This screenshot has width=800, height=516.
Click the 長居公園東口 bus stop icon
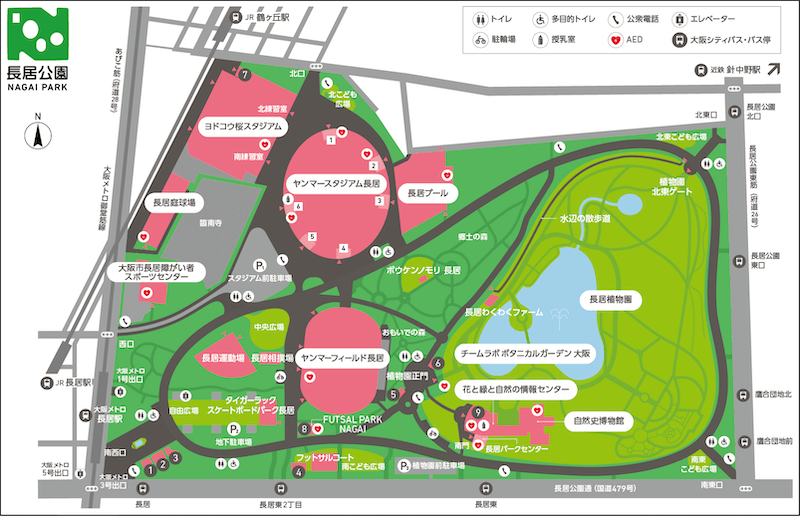[739, 261]
